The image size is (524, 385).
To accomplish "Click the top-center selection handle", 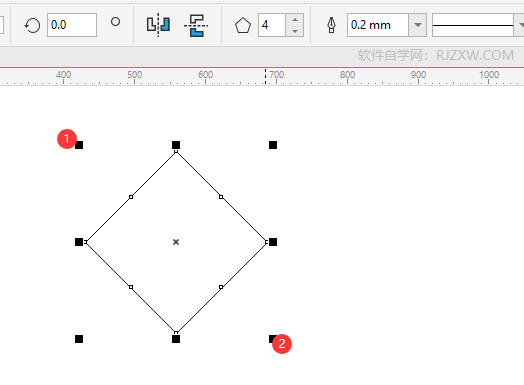I will [x=176, y=145].
